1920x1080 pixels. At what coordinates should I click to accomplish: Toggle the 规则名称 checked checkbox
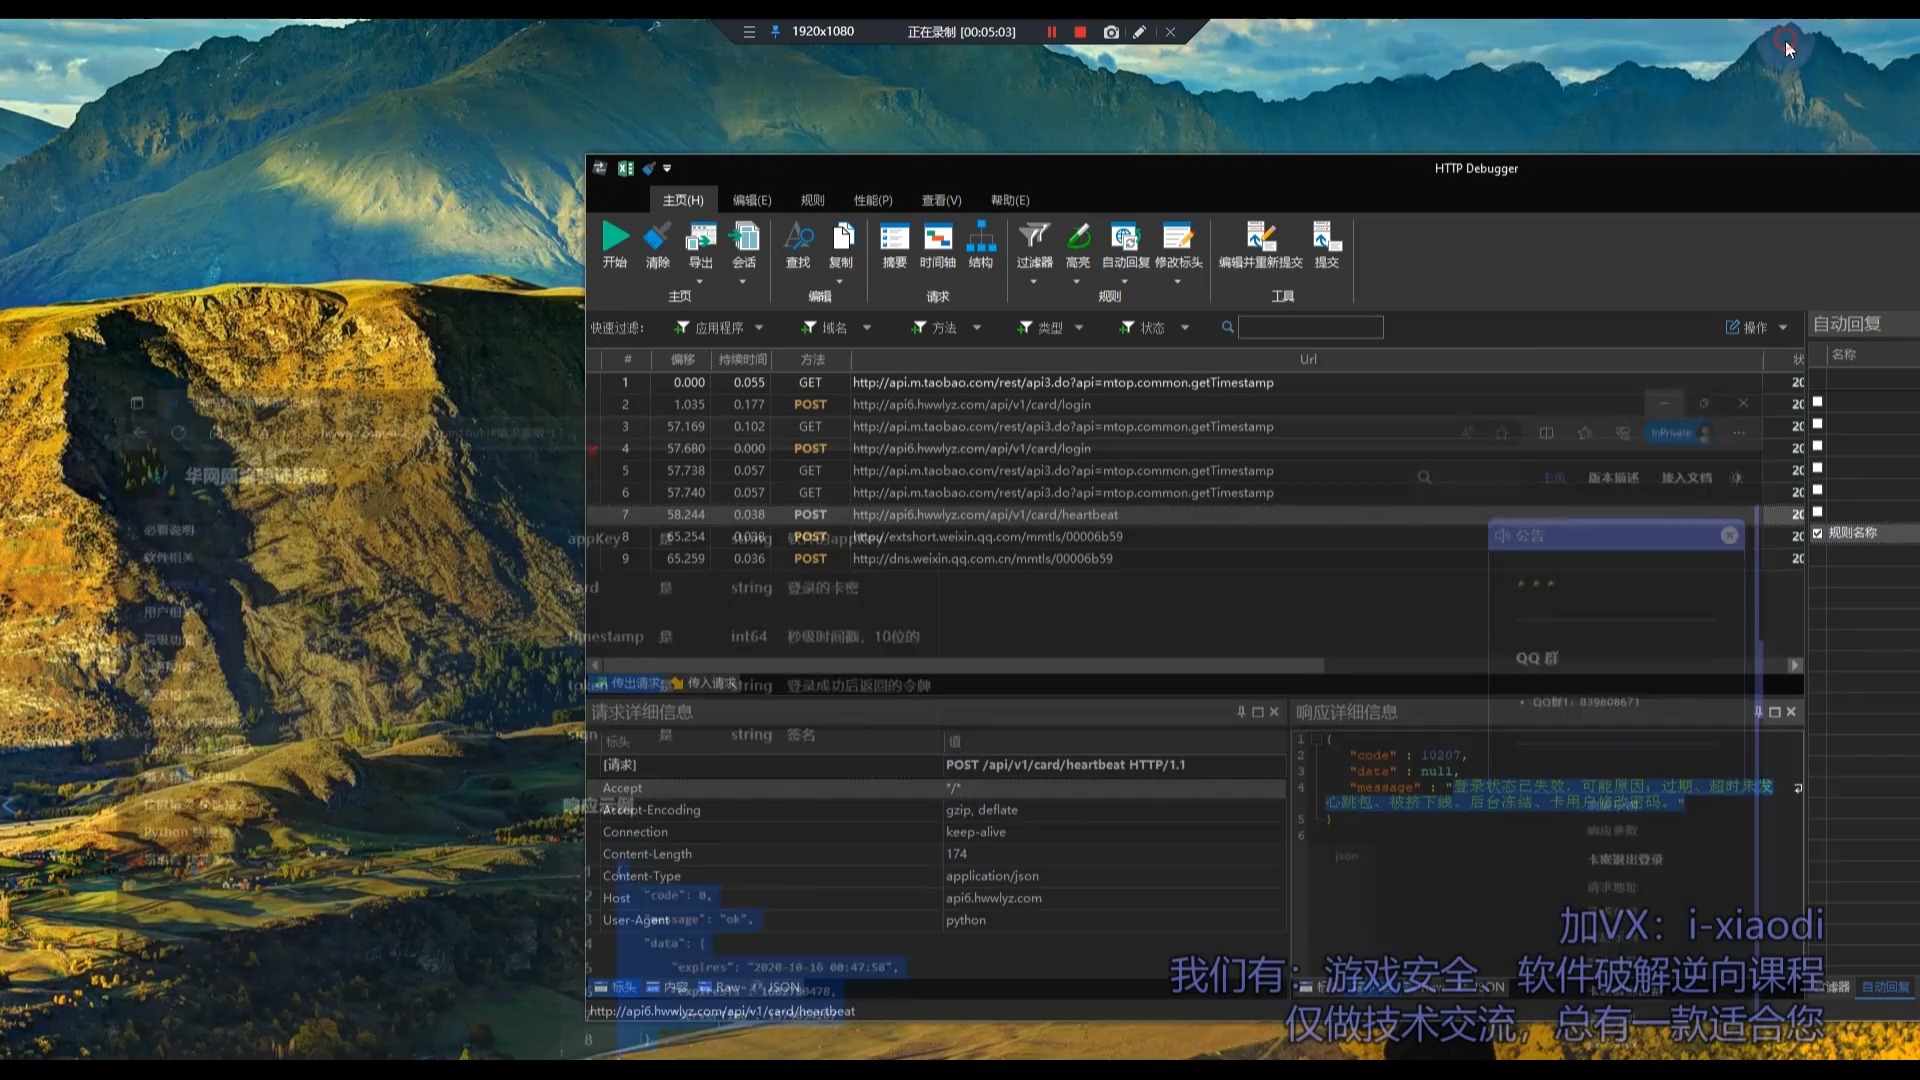[x=1818, y=533]
